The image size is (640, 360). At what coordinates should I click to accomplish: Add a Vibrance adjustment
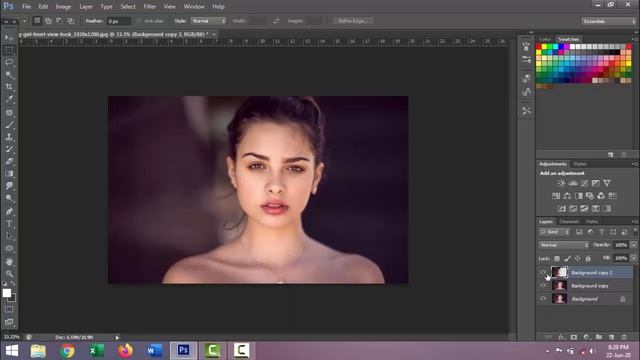607,183
